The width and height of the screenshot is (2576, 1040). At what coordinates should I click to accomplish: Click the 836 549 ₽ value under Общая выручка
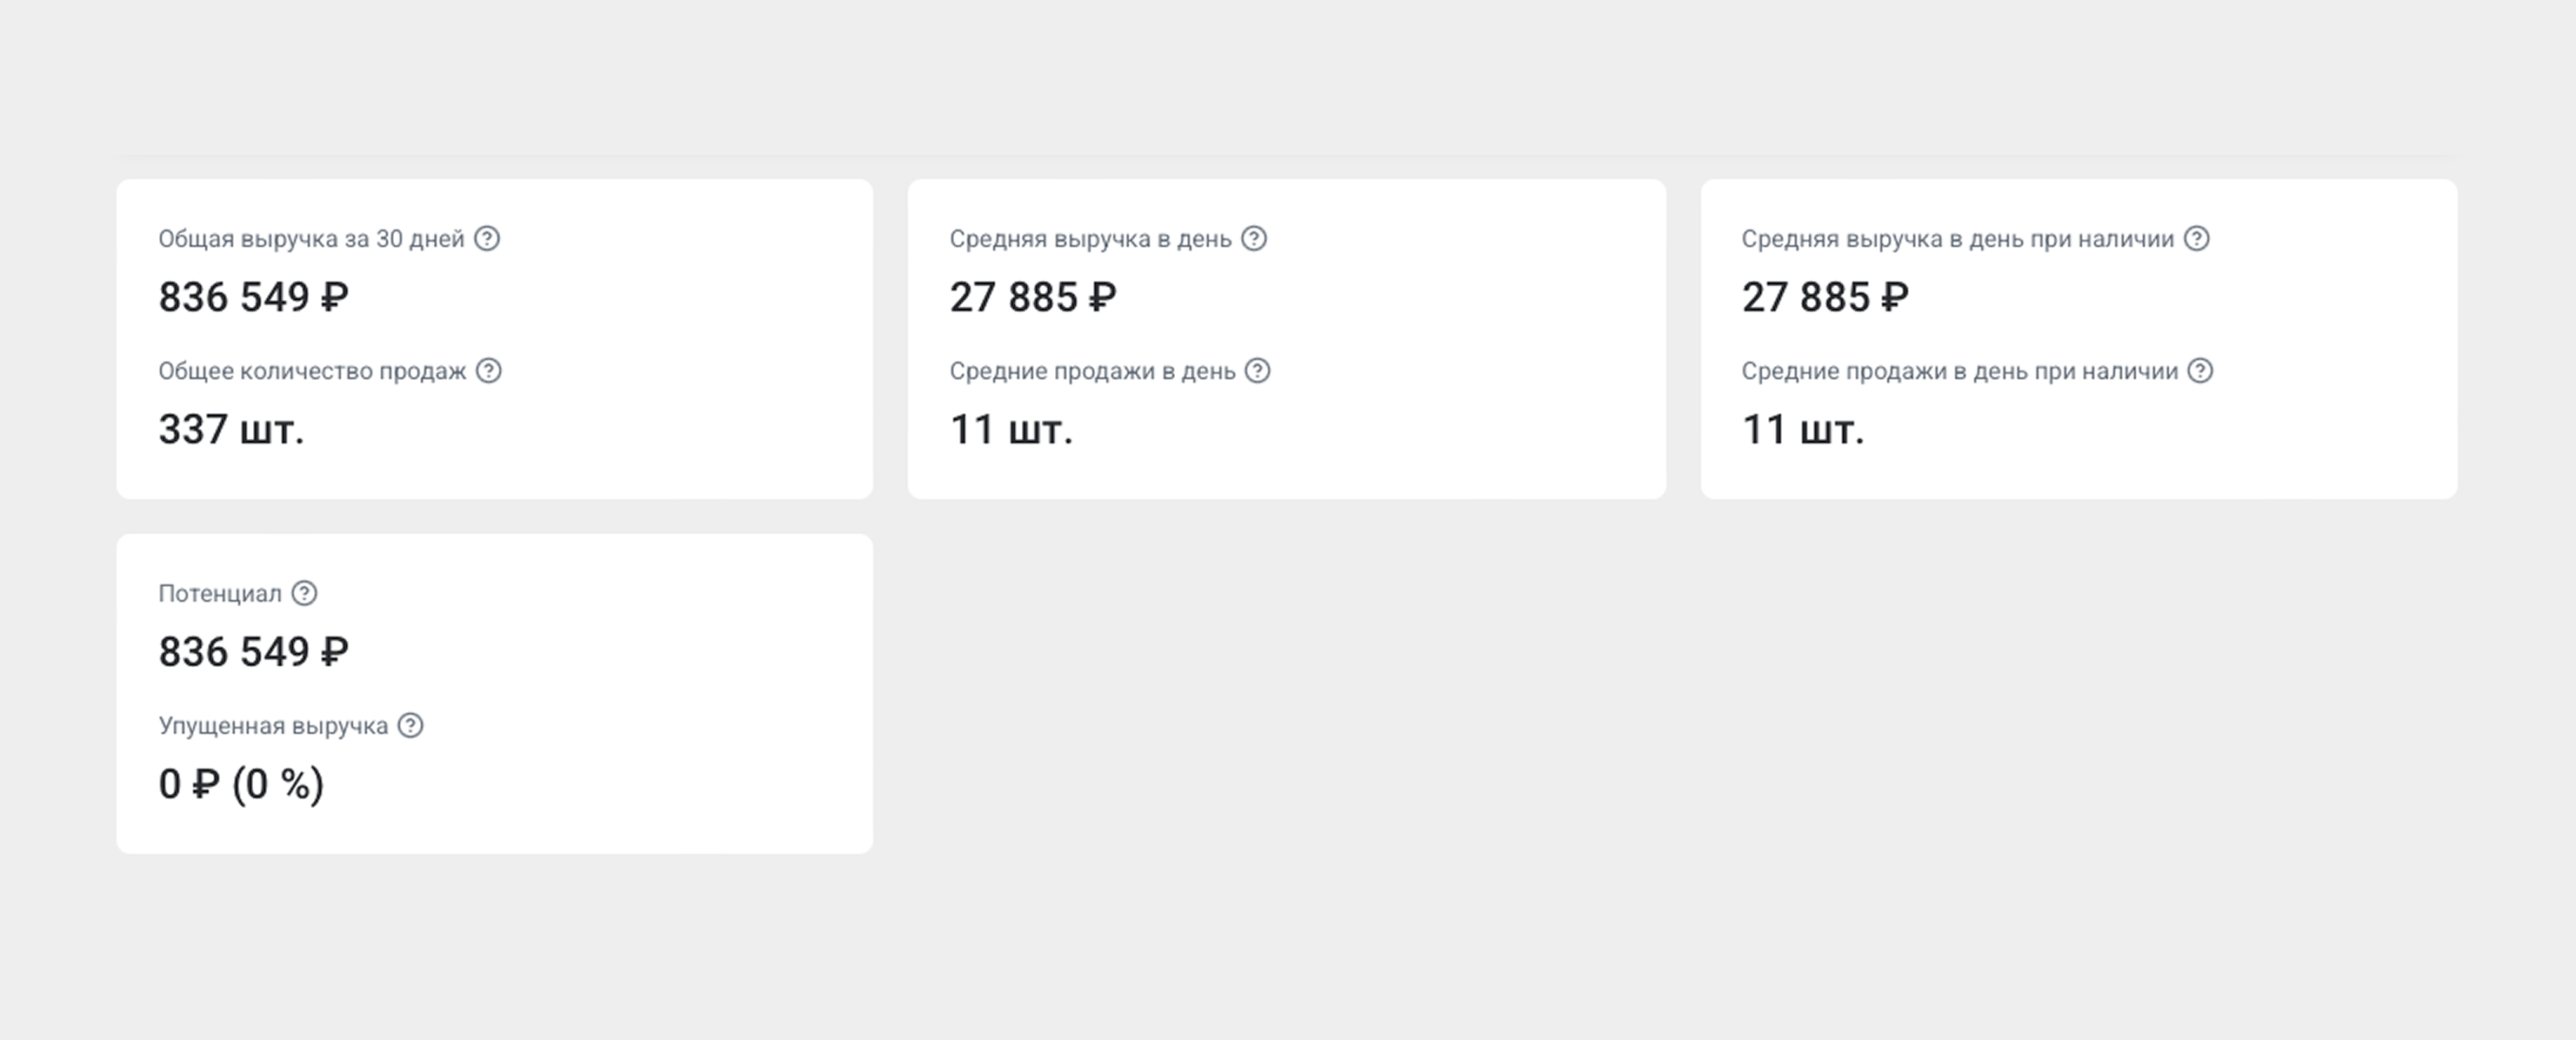[254, 297]
